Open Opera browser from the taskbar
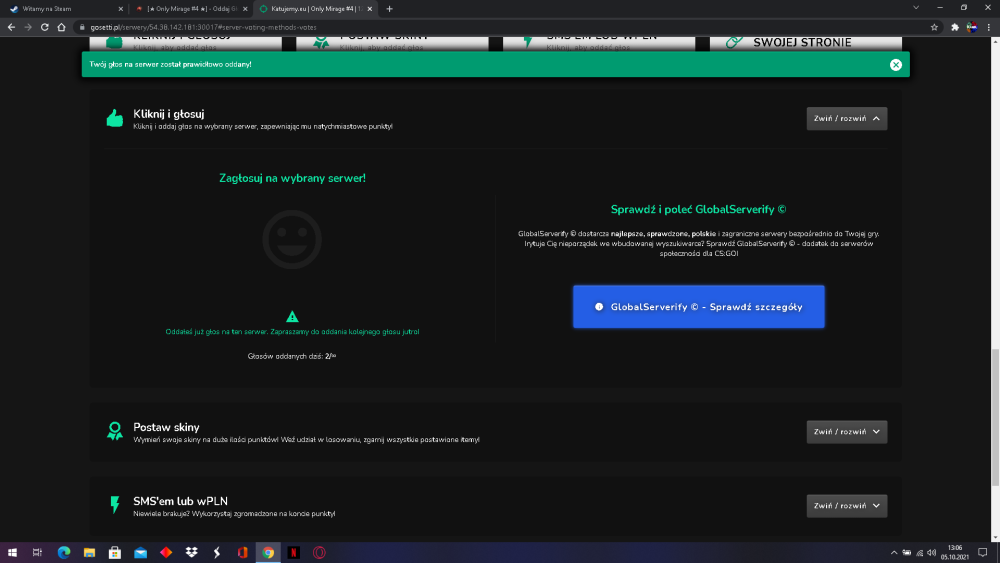This screenshot has width=1000, height=563. pyautogui.click(x=319, y=553)
